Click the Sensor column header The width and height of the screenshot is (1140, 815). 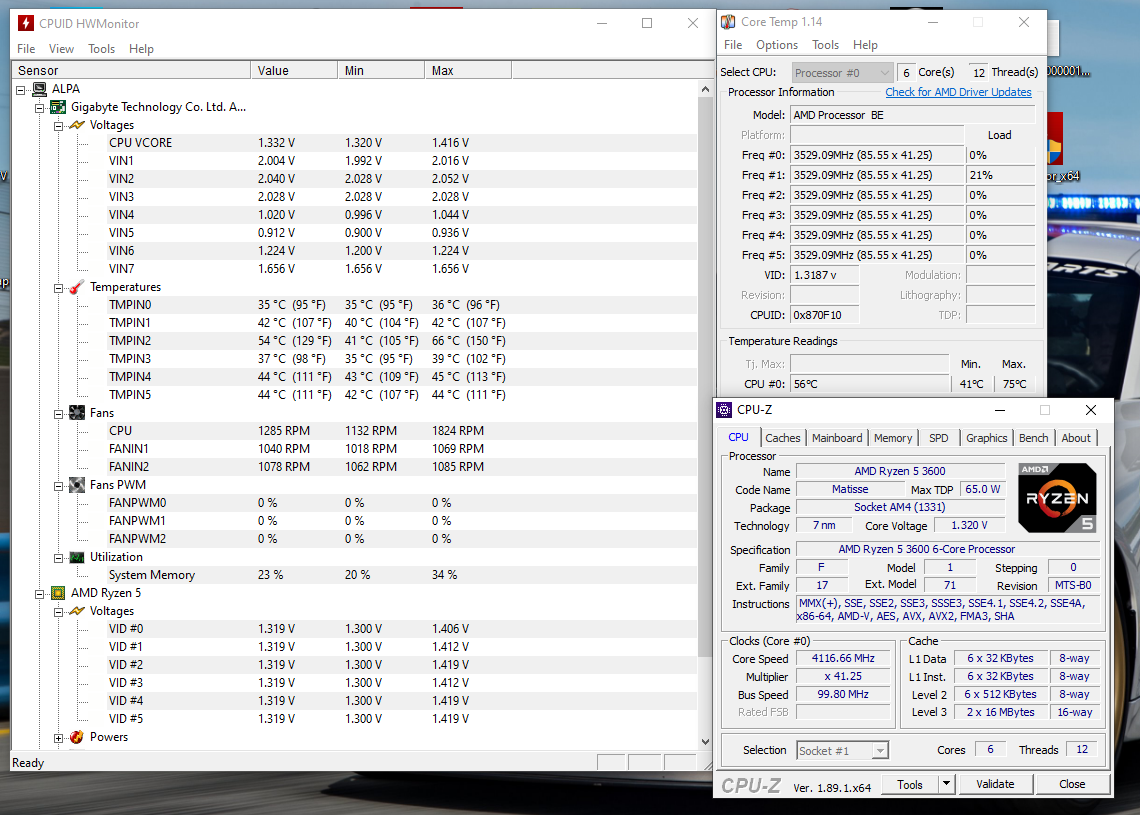(x=132, y=71)
